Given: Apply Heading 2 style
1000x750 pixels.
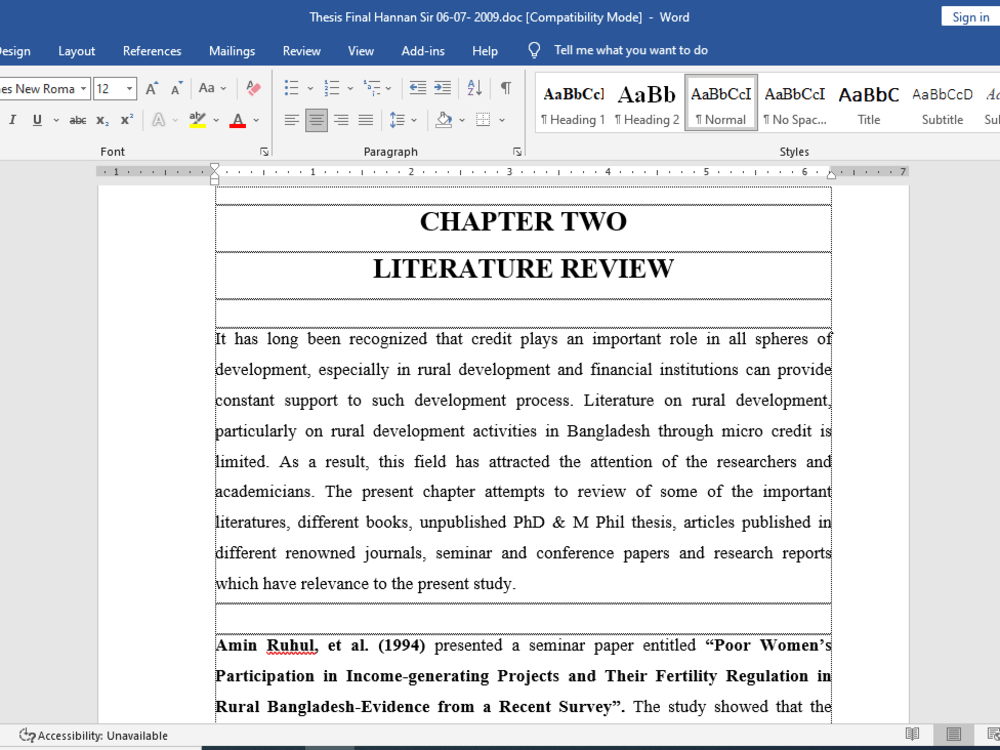Looking at the screenshot, I should coord(647,103).
